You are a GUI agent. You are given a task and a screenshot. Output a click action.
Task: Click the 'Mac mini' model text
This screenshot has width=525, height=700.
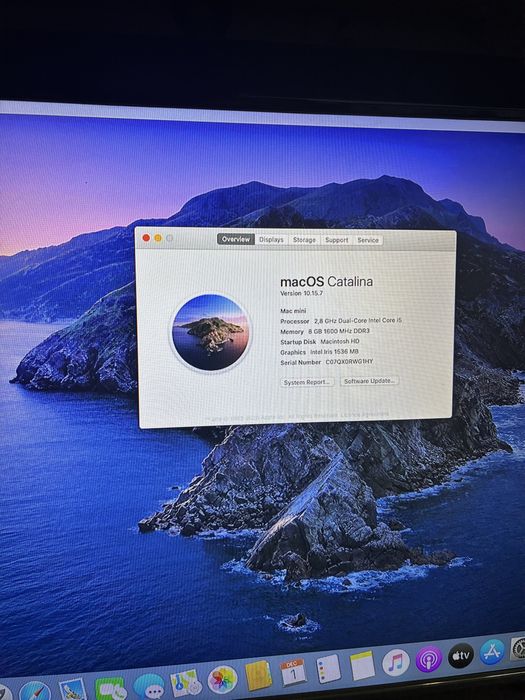(x=293, y=311)
